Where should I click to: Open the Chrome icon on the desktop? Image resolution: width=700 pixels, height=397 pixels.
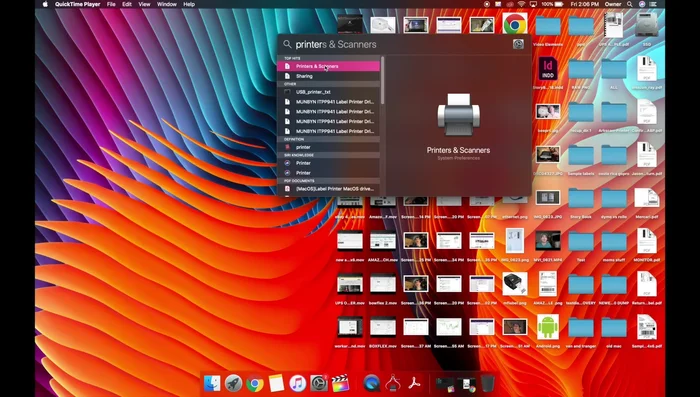click(515, 23)
